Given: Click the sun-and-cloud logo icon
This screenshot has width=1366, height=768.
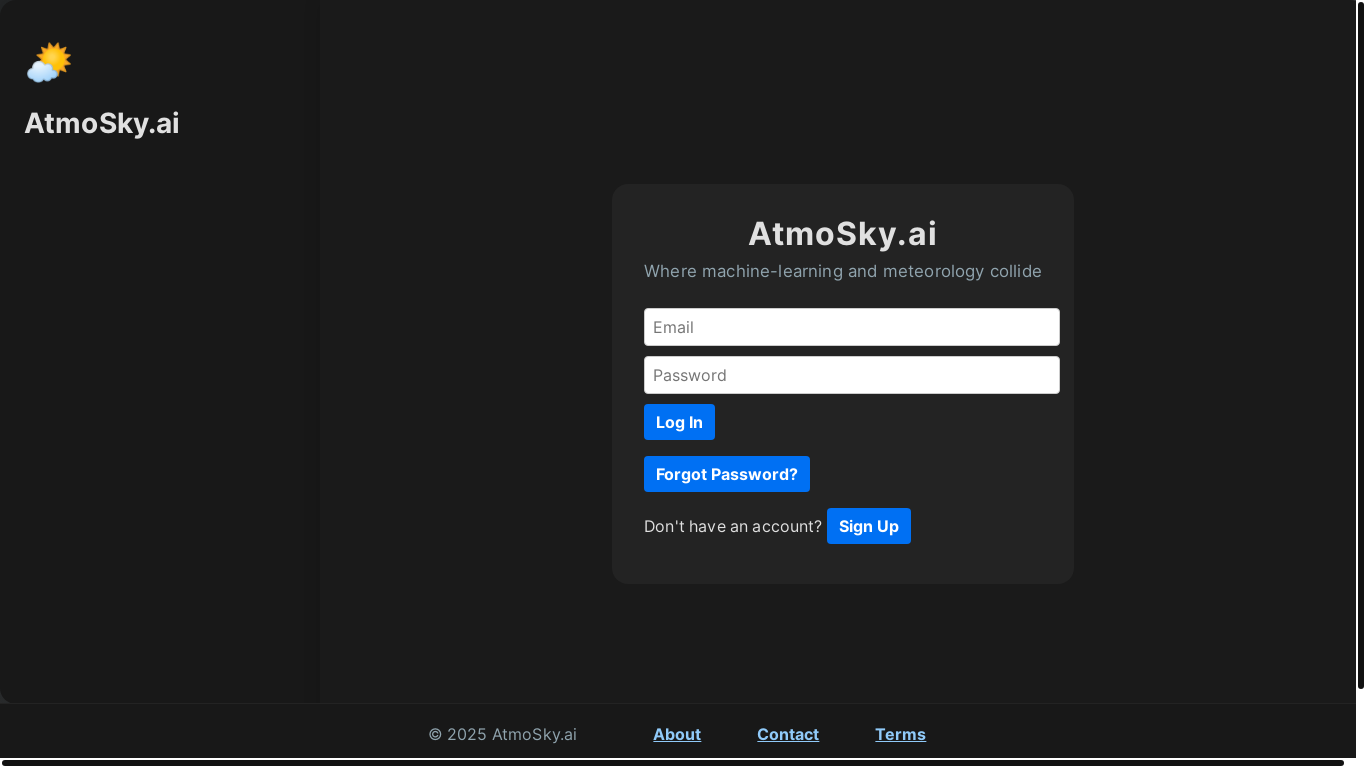Looking at the screenshot, I should [48, 63].
